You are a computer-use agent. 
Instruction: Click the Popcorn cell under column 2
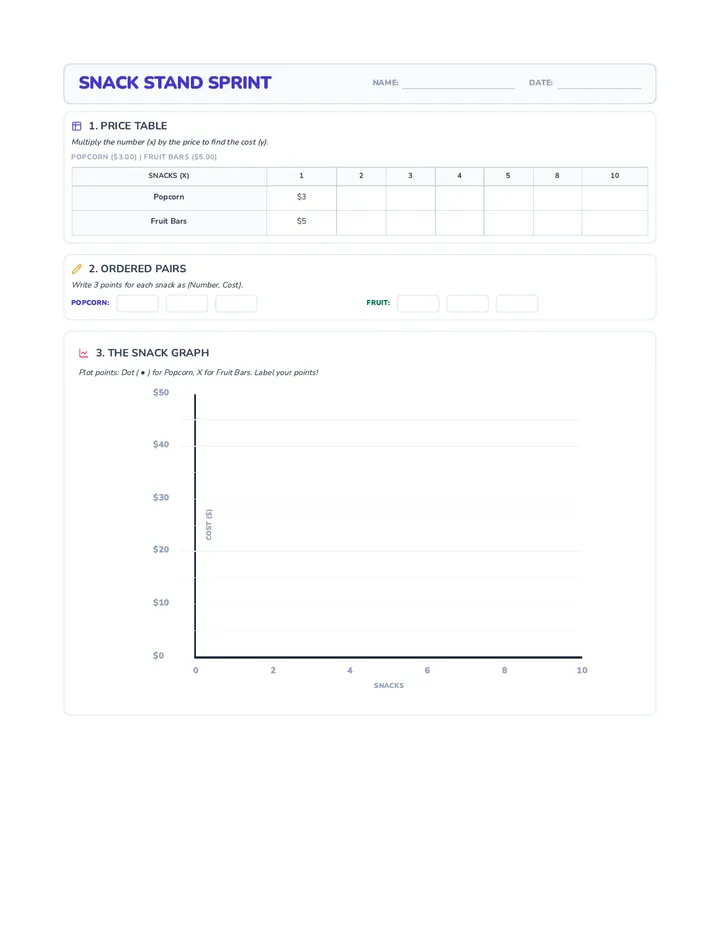click(x=361, y=198)
